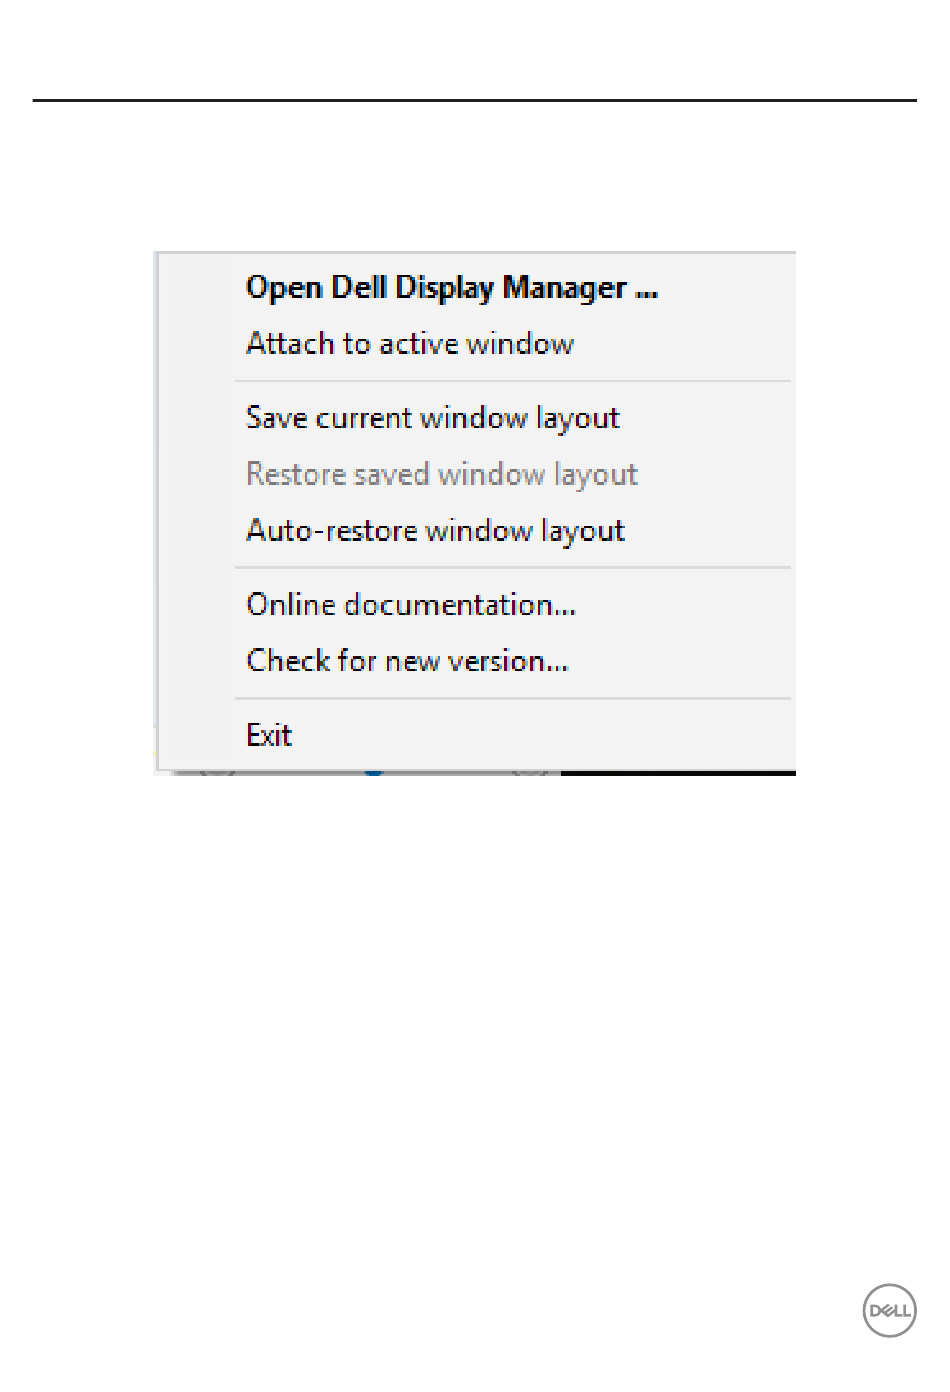Pick the Auto-restore window layout item
Screen dimensions: 950x1392
[x=435, y=531]
